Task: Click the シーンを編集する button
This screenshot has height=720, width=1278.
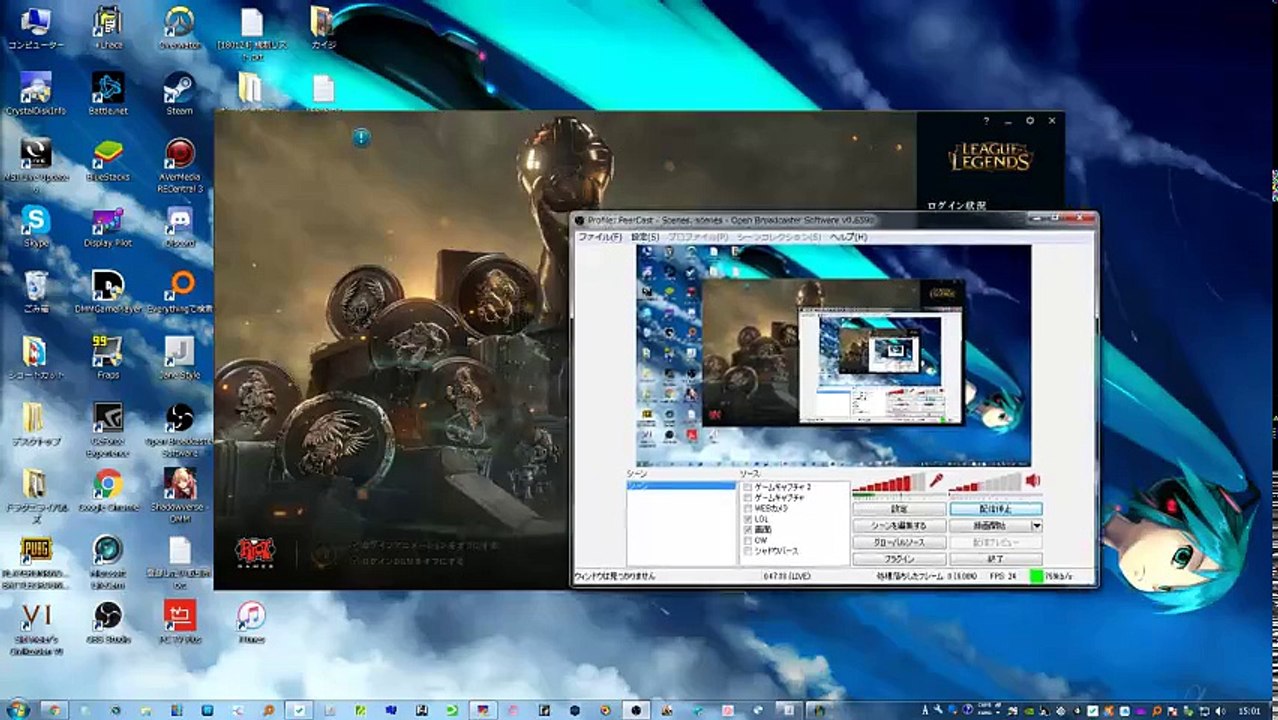Action: pos(899,526)
